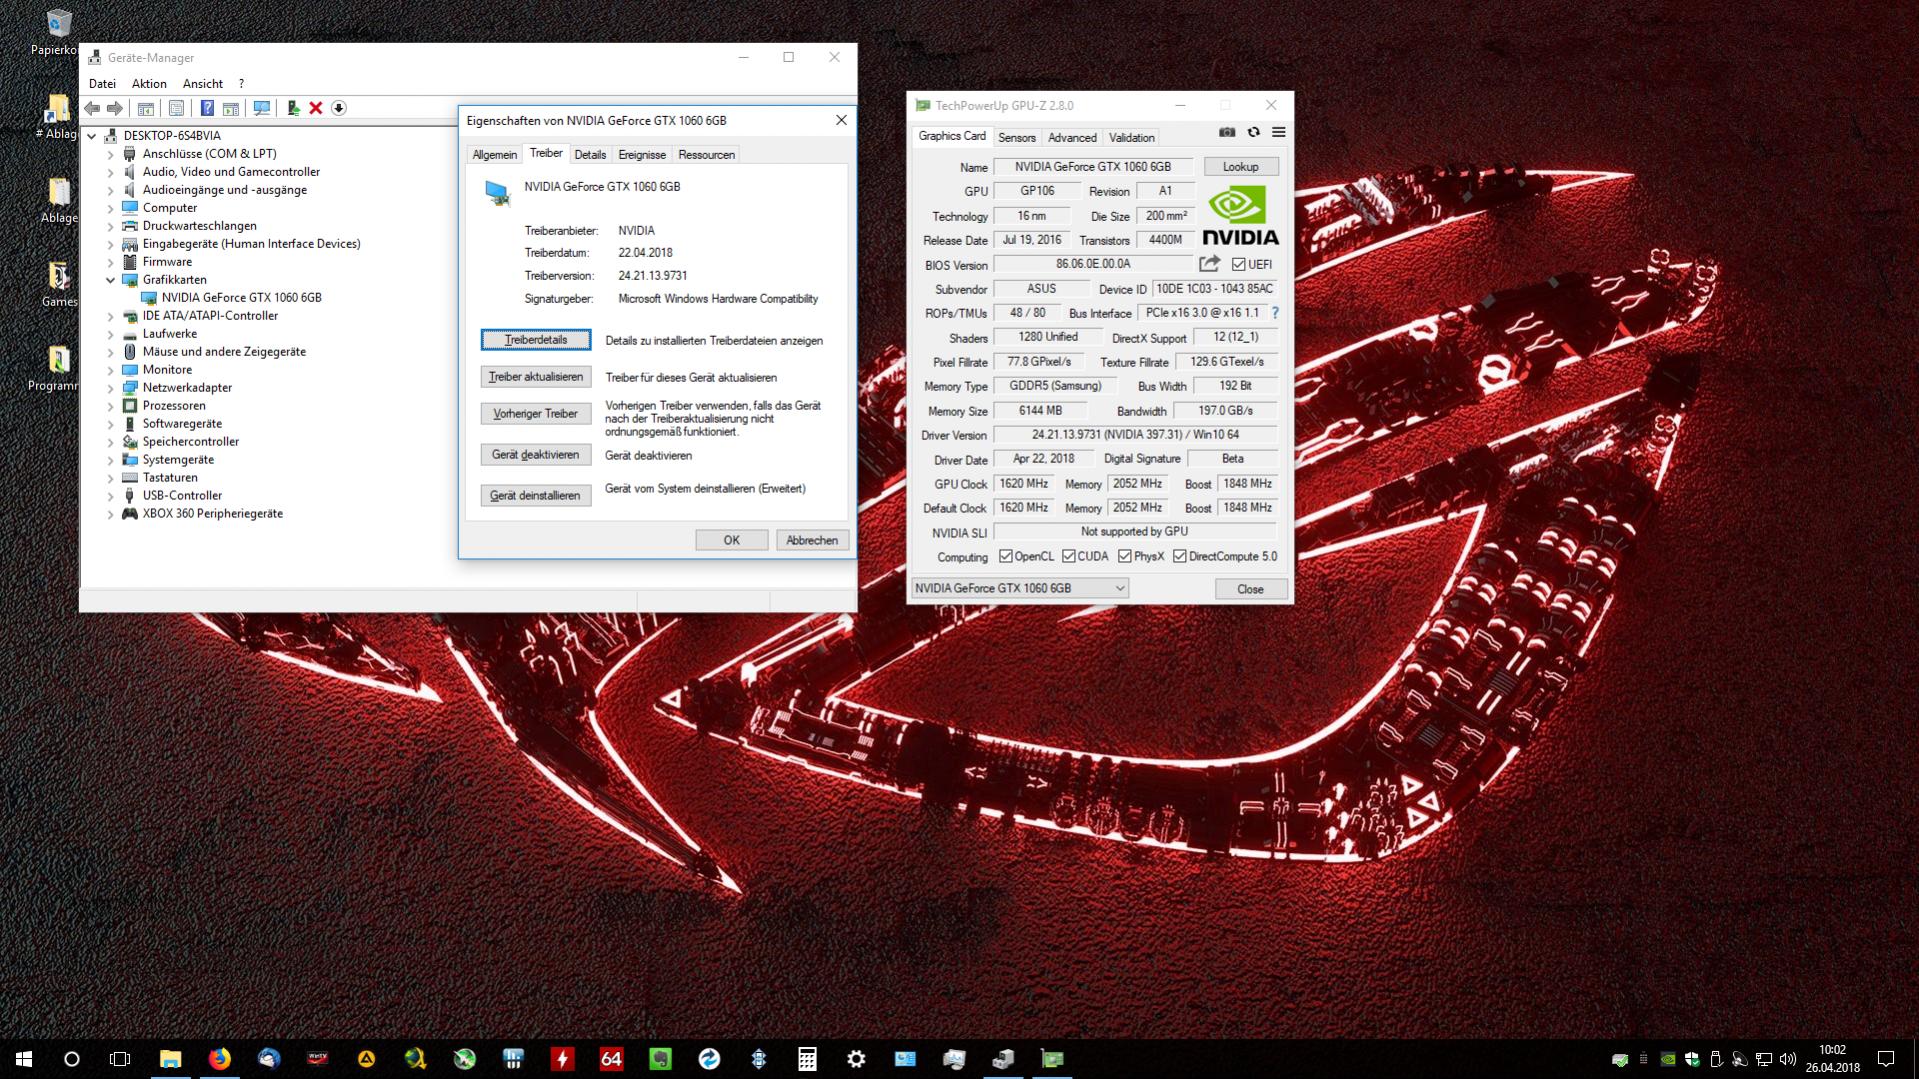Click the Gerät deinstallieren button
The height and width of the screenshot is (1079, 1919).
pyautogui.click(x=536, y=496)
